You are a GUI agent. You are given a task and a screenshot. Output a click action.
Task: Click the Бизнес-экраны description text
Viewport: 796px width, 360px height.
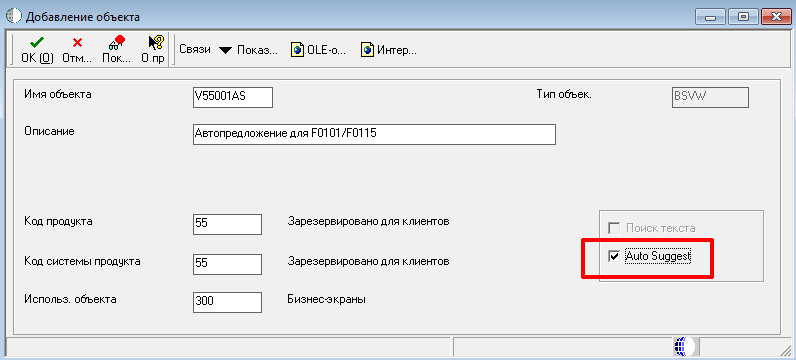click(x=326, y=299)
